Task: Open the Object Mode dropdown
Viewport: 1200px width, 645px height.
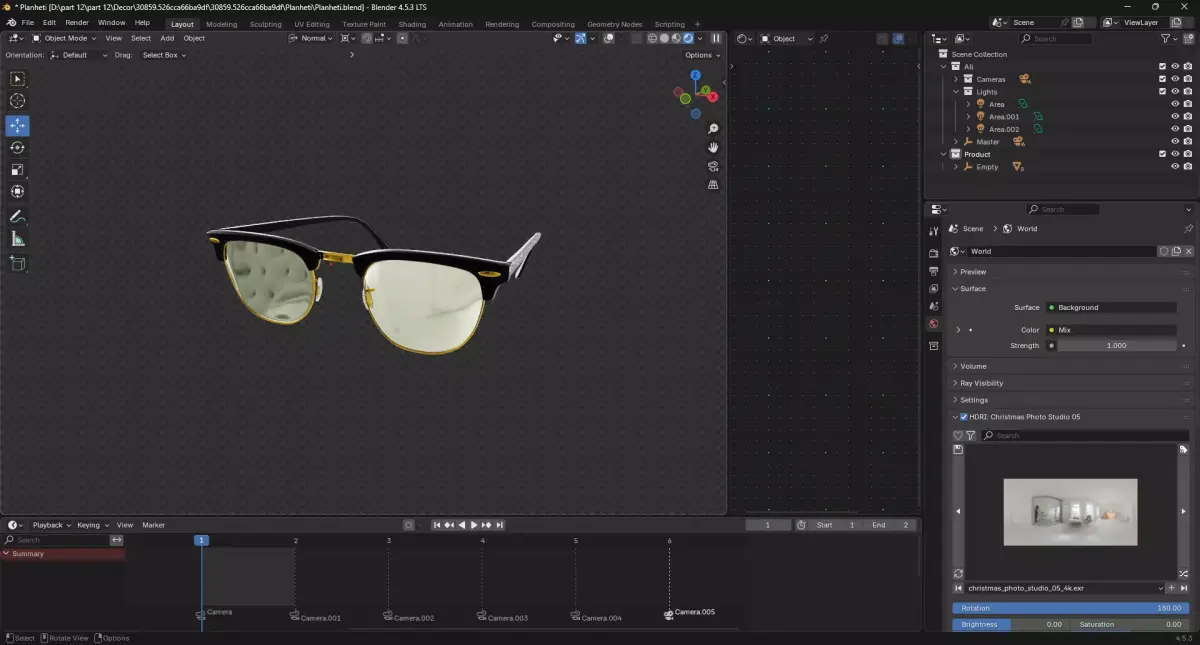Action: click(x=65, y=38)
